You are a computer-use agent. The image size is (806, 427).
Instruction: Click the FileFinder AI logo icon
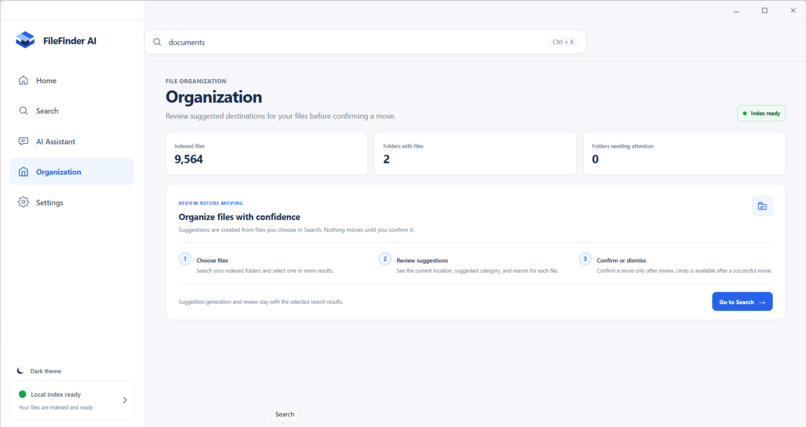pos(25,40)
